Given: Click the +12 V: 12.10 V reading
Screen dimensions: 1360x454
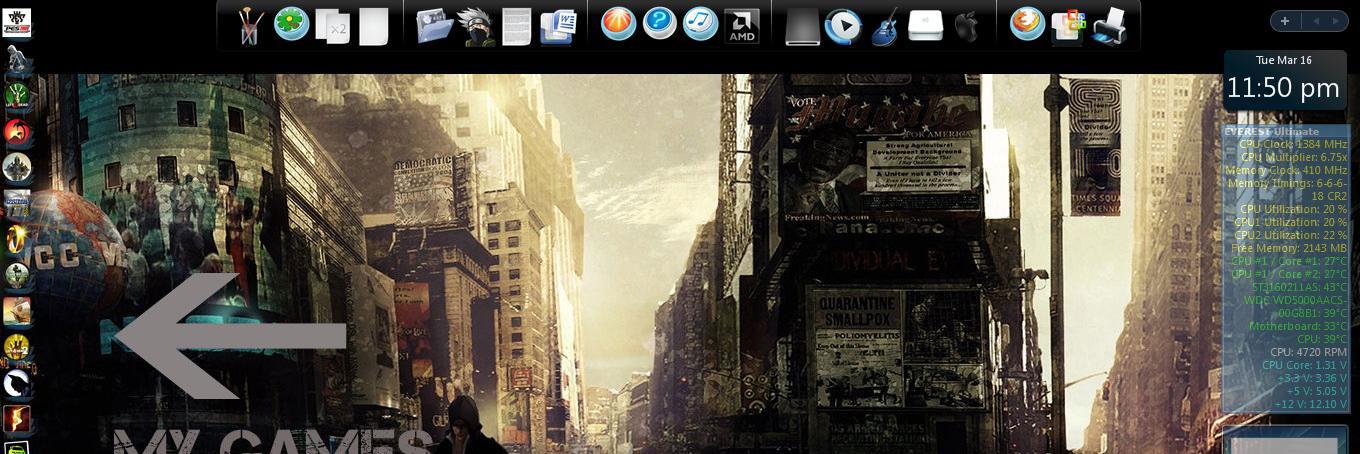Looking at the screenshot, I should pyautogui.click(x=1310, y=404).
